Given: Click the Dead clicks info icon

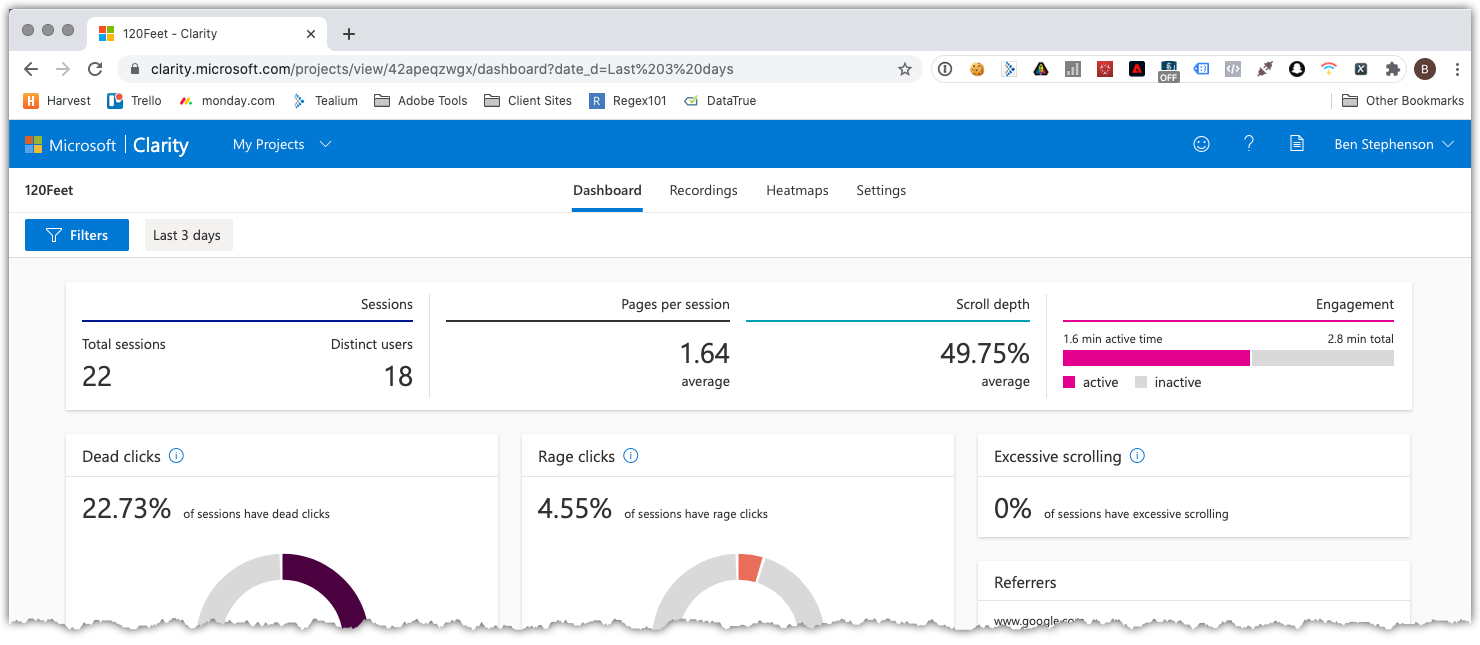Looking at the screenshot, I should 176,456.
